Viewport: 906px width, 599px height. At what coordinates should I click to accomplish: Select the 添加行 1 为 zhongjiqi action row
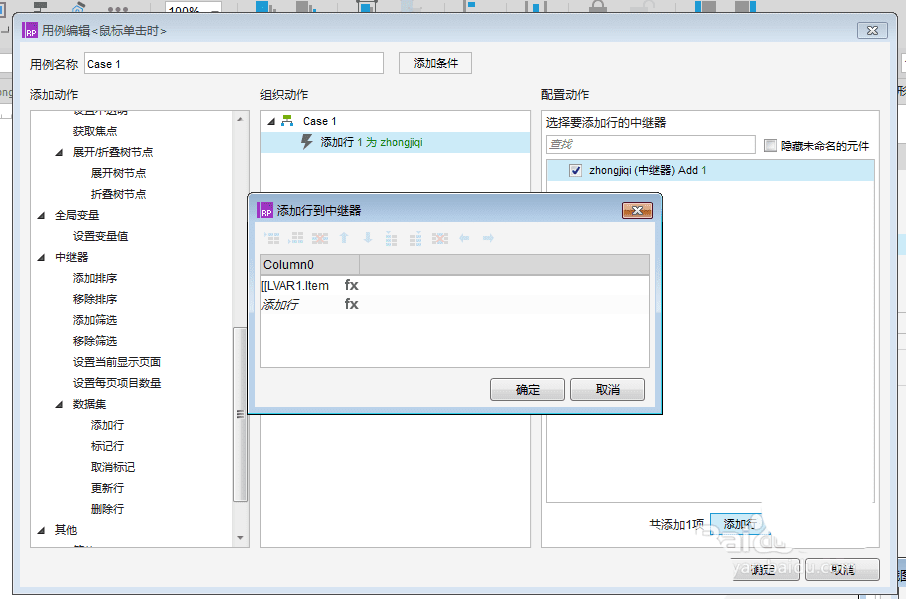(395, 142)
